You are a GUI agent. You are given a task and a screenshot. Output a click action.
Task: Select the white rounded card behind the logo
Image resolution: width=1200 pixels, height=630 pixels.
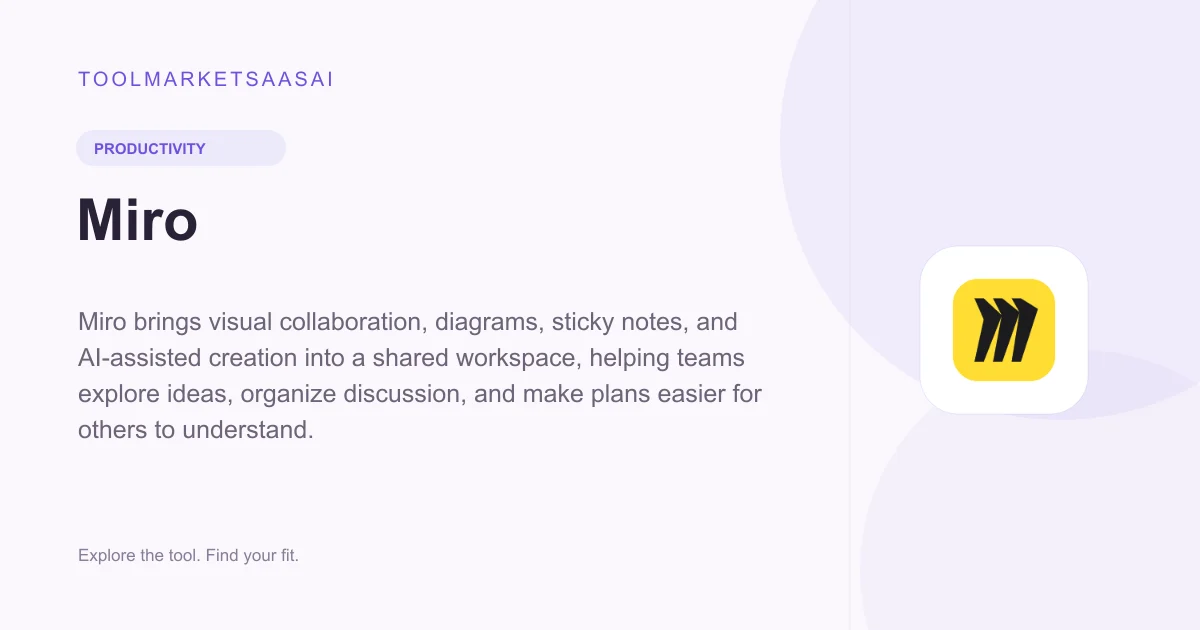(x=1003, y=330)
